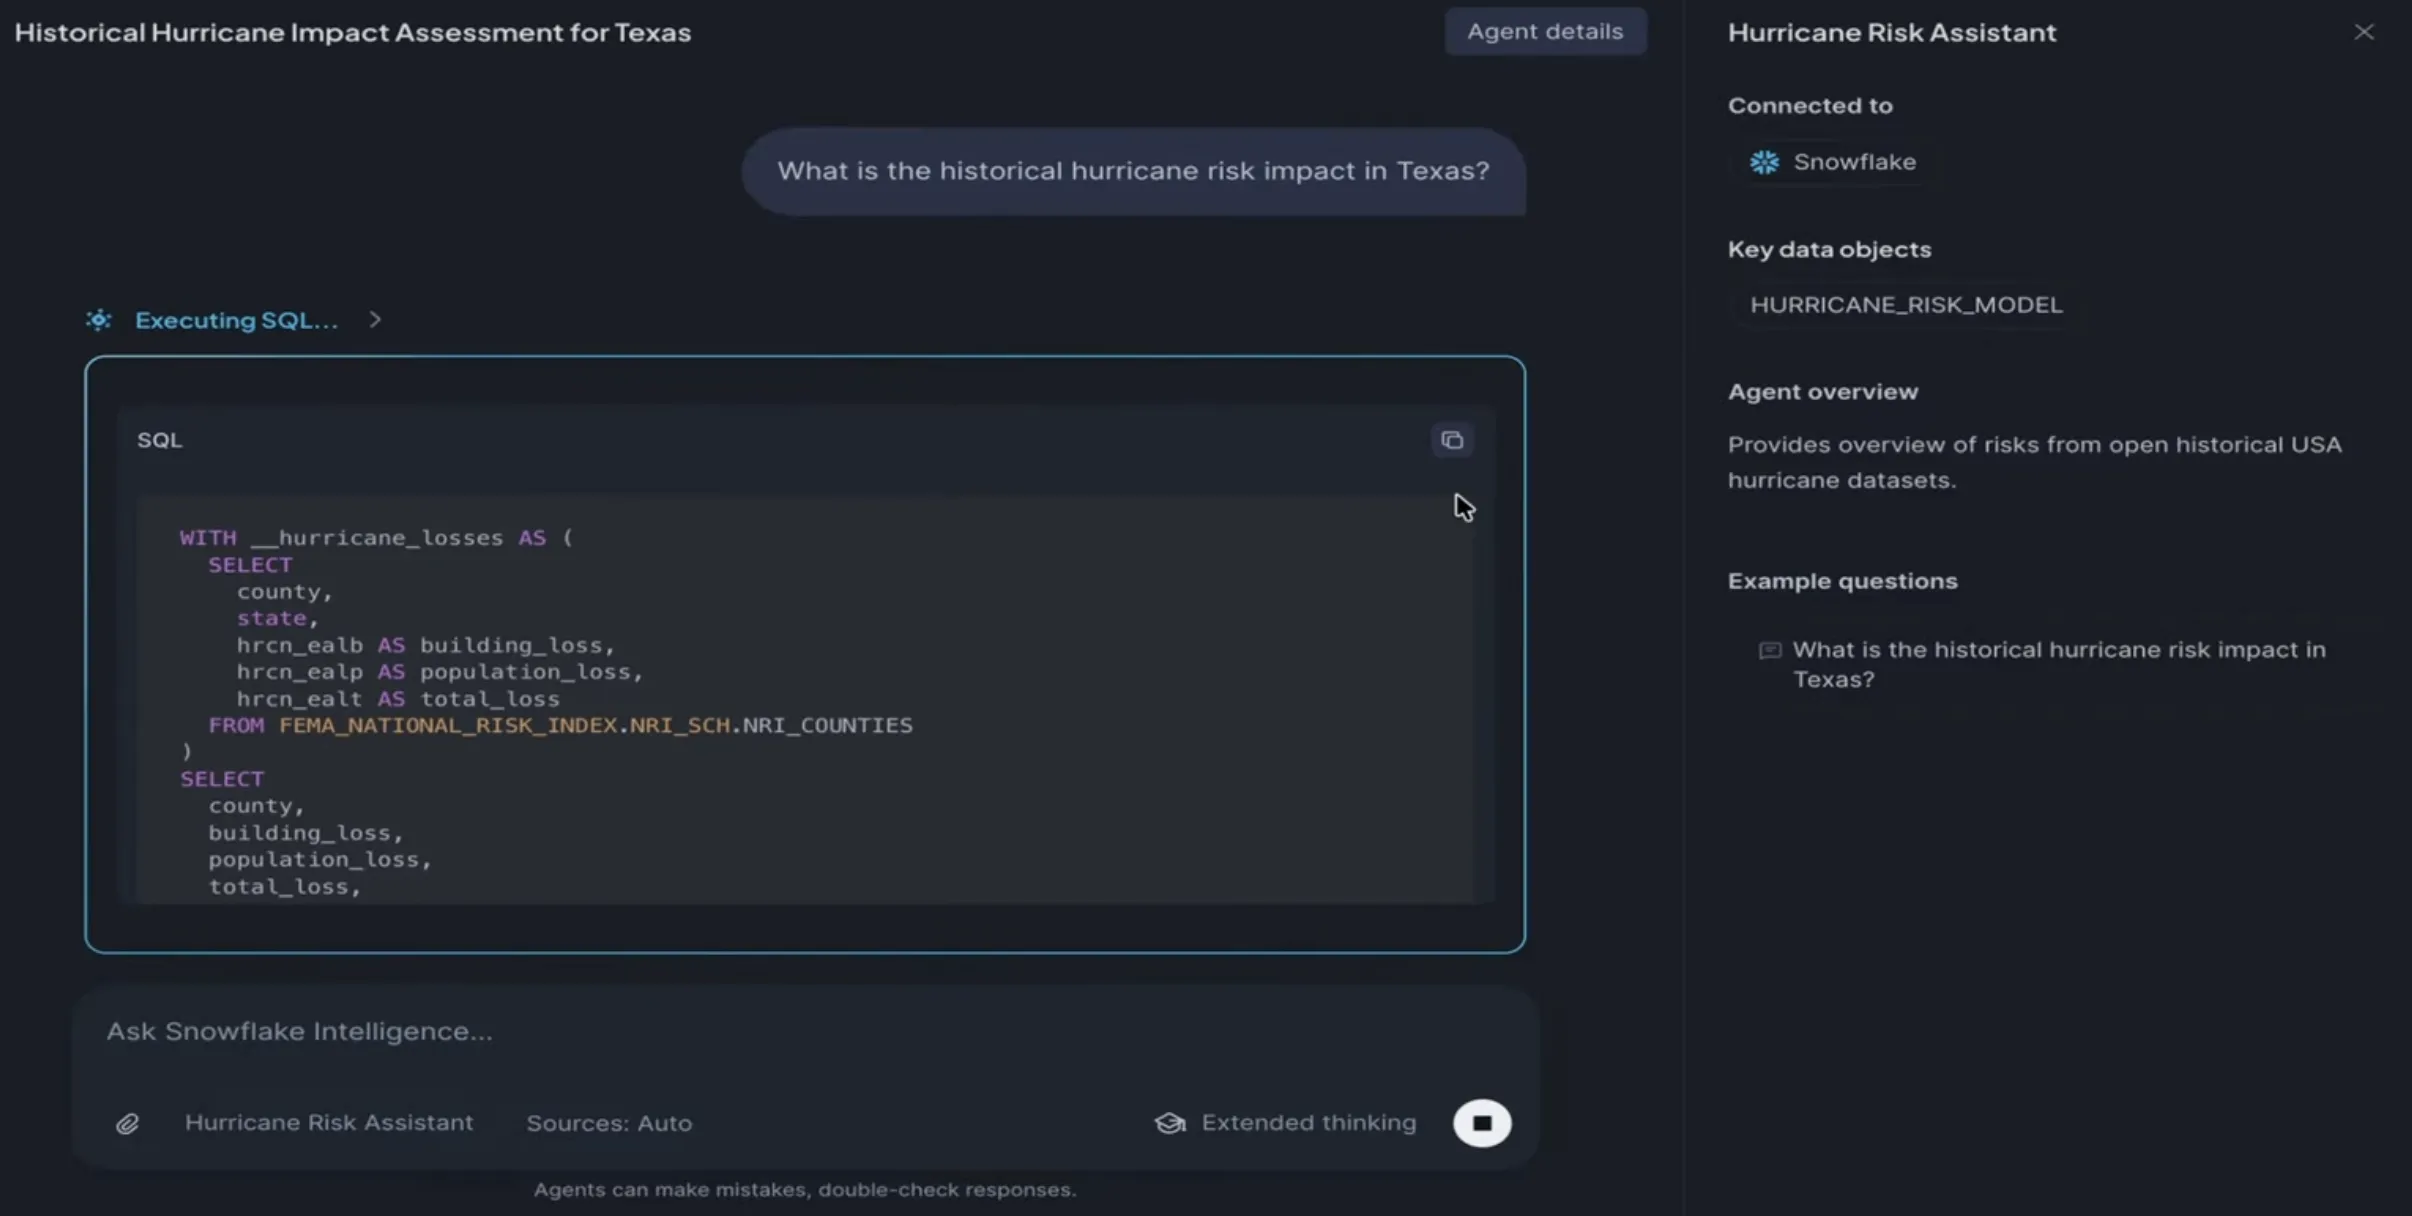Click the Agent overview heading
The height and width of the screenshot is (1216, 2412).
(x=1823, y=392)
